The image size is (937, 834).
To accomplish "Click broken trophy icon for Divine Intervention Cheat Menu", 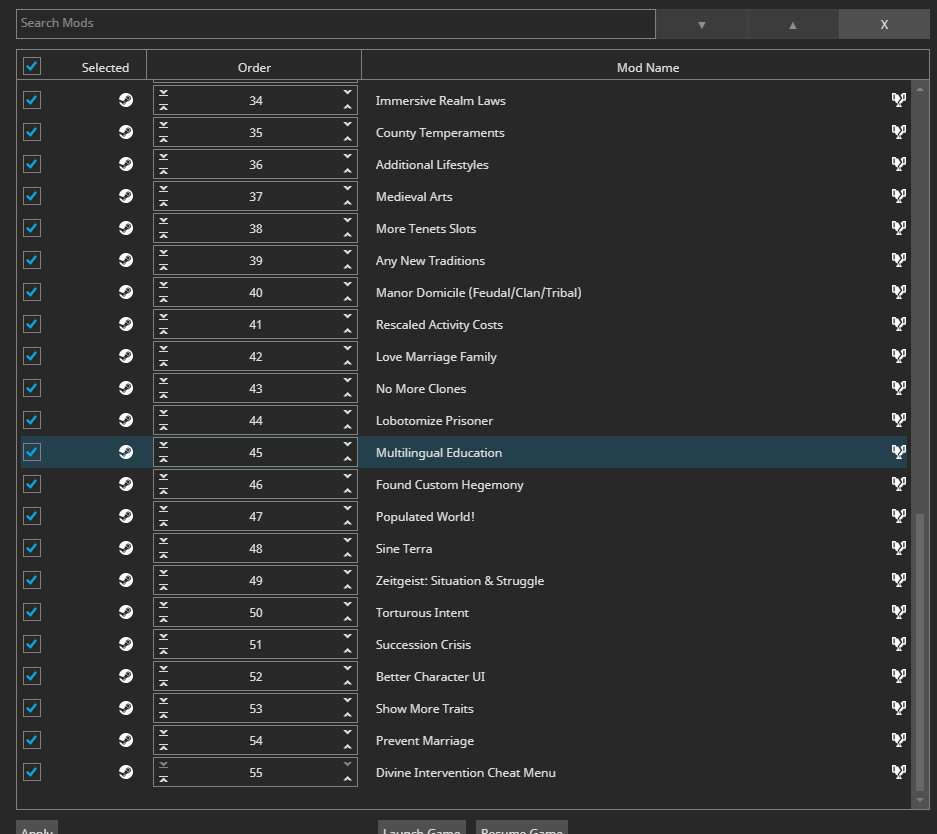I will click(898, 772).
